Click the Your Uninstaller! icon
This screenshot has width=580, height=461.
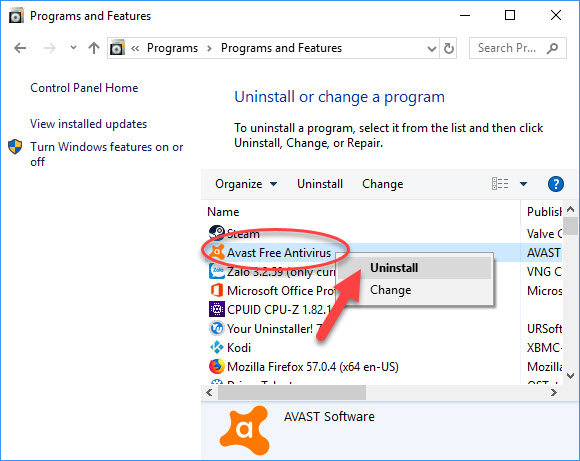pos(216,328)
